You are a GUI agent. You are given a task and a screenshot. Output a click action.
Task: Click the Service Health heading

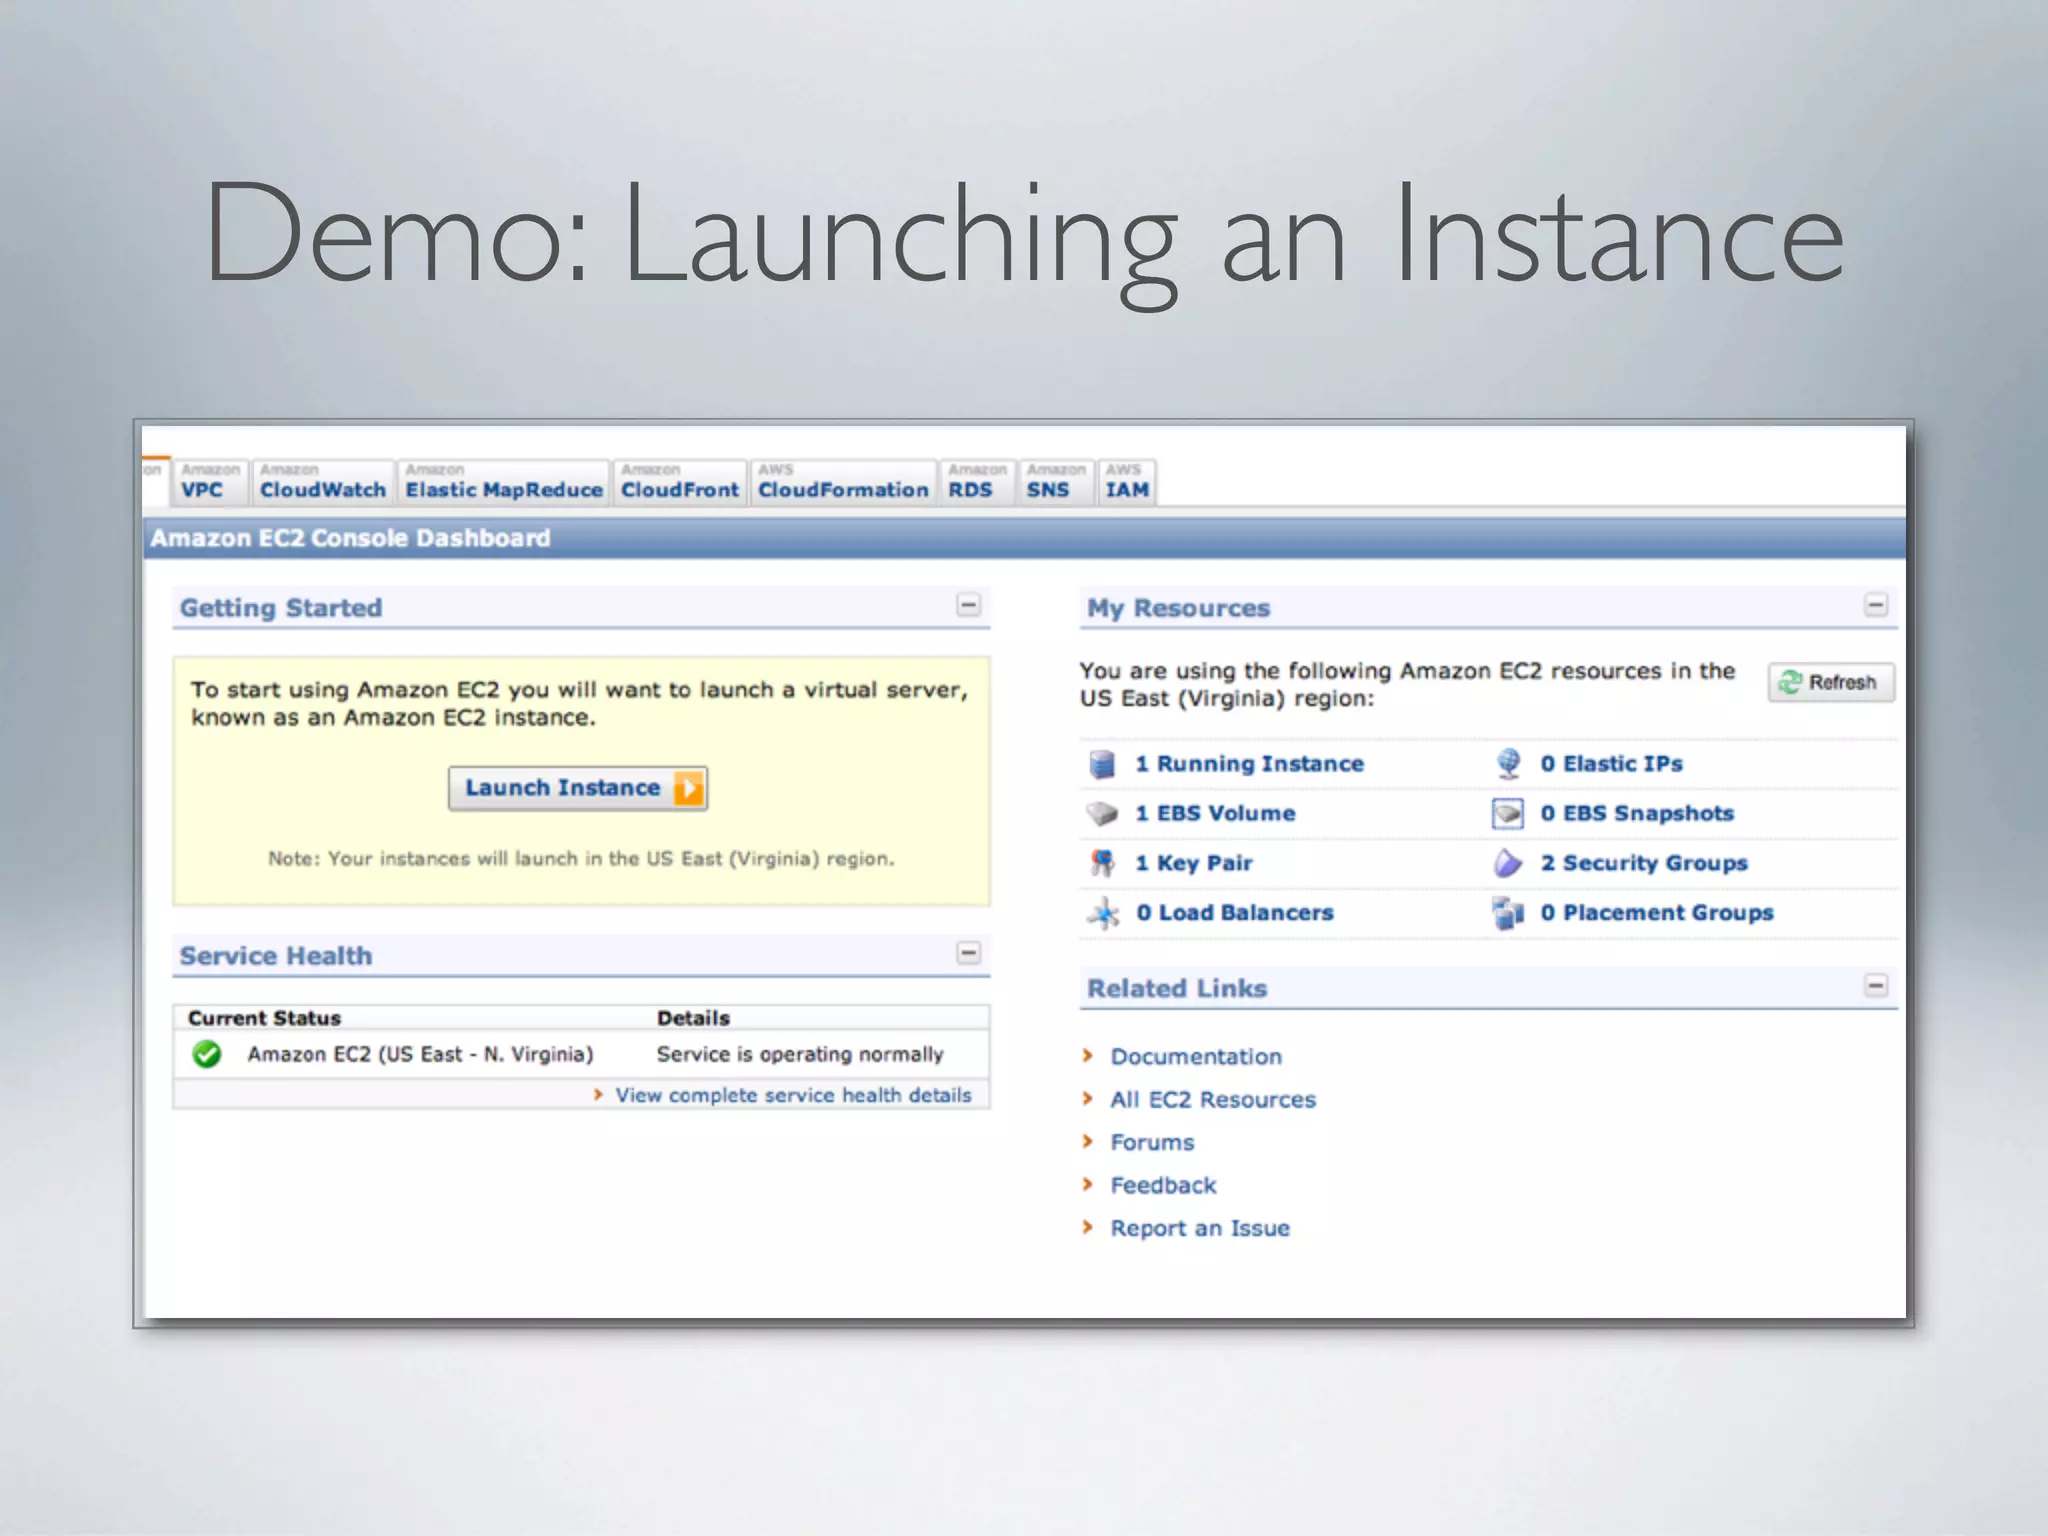click(276, 956)
